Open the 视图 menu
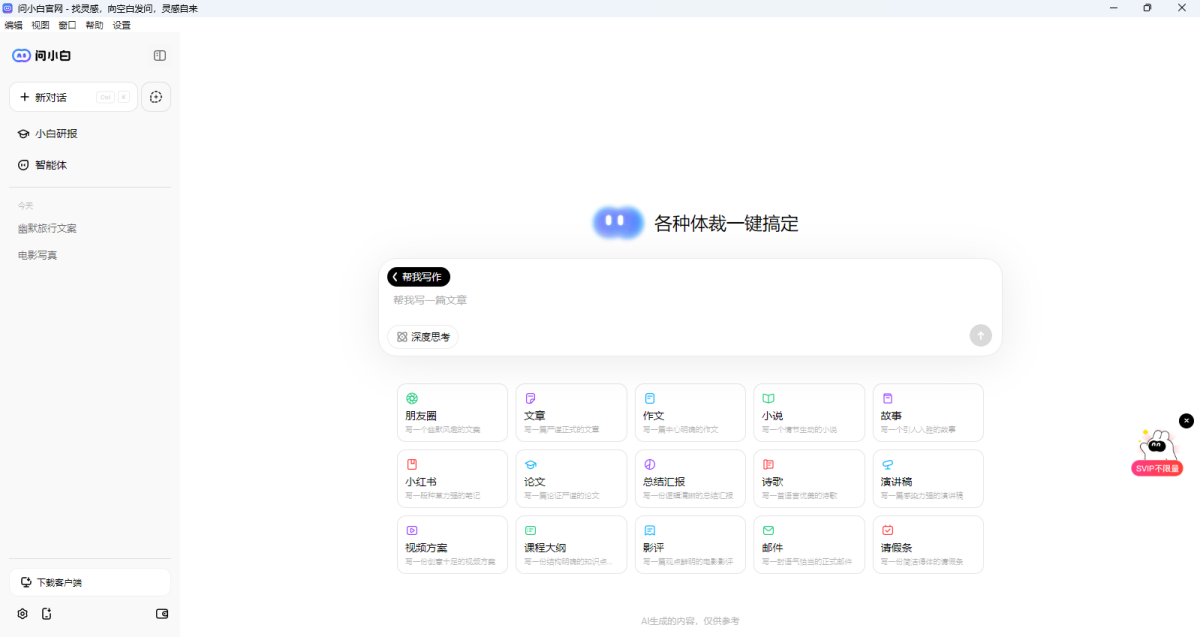Viewport: 1200px width, 637px height. tap(41, 25)
